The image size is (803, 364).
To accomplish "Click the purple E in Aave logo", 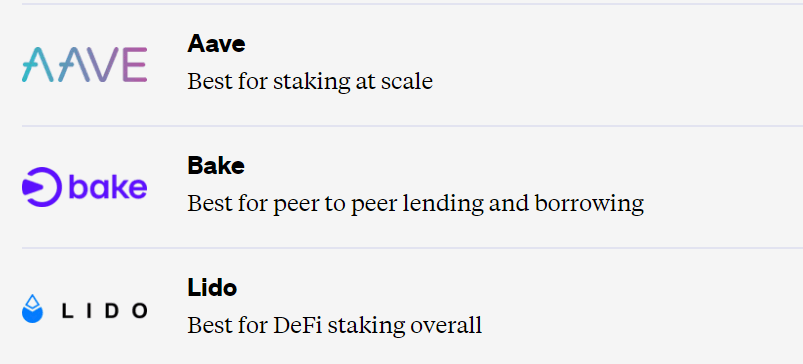I will click(135, 65).
